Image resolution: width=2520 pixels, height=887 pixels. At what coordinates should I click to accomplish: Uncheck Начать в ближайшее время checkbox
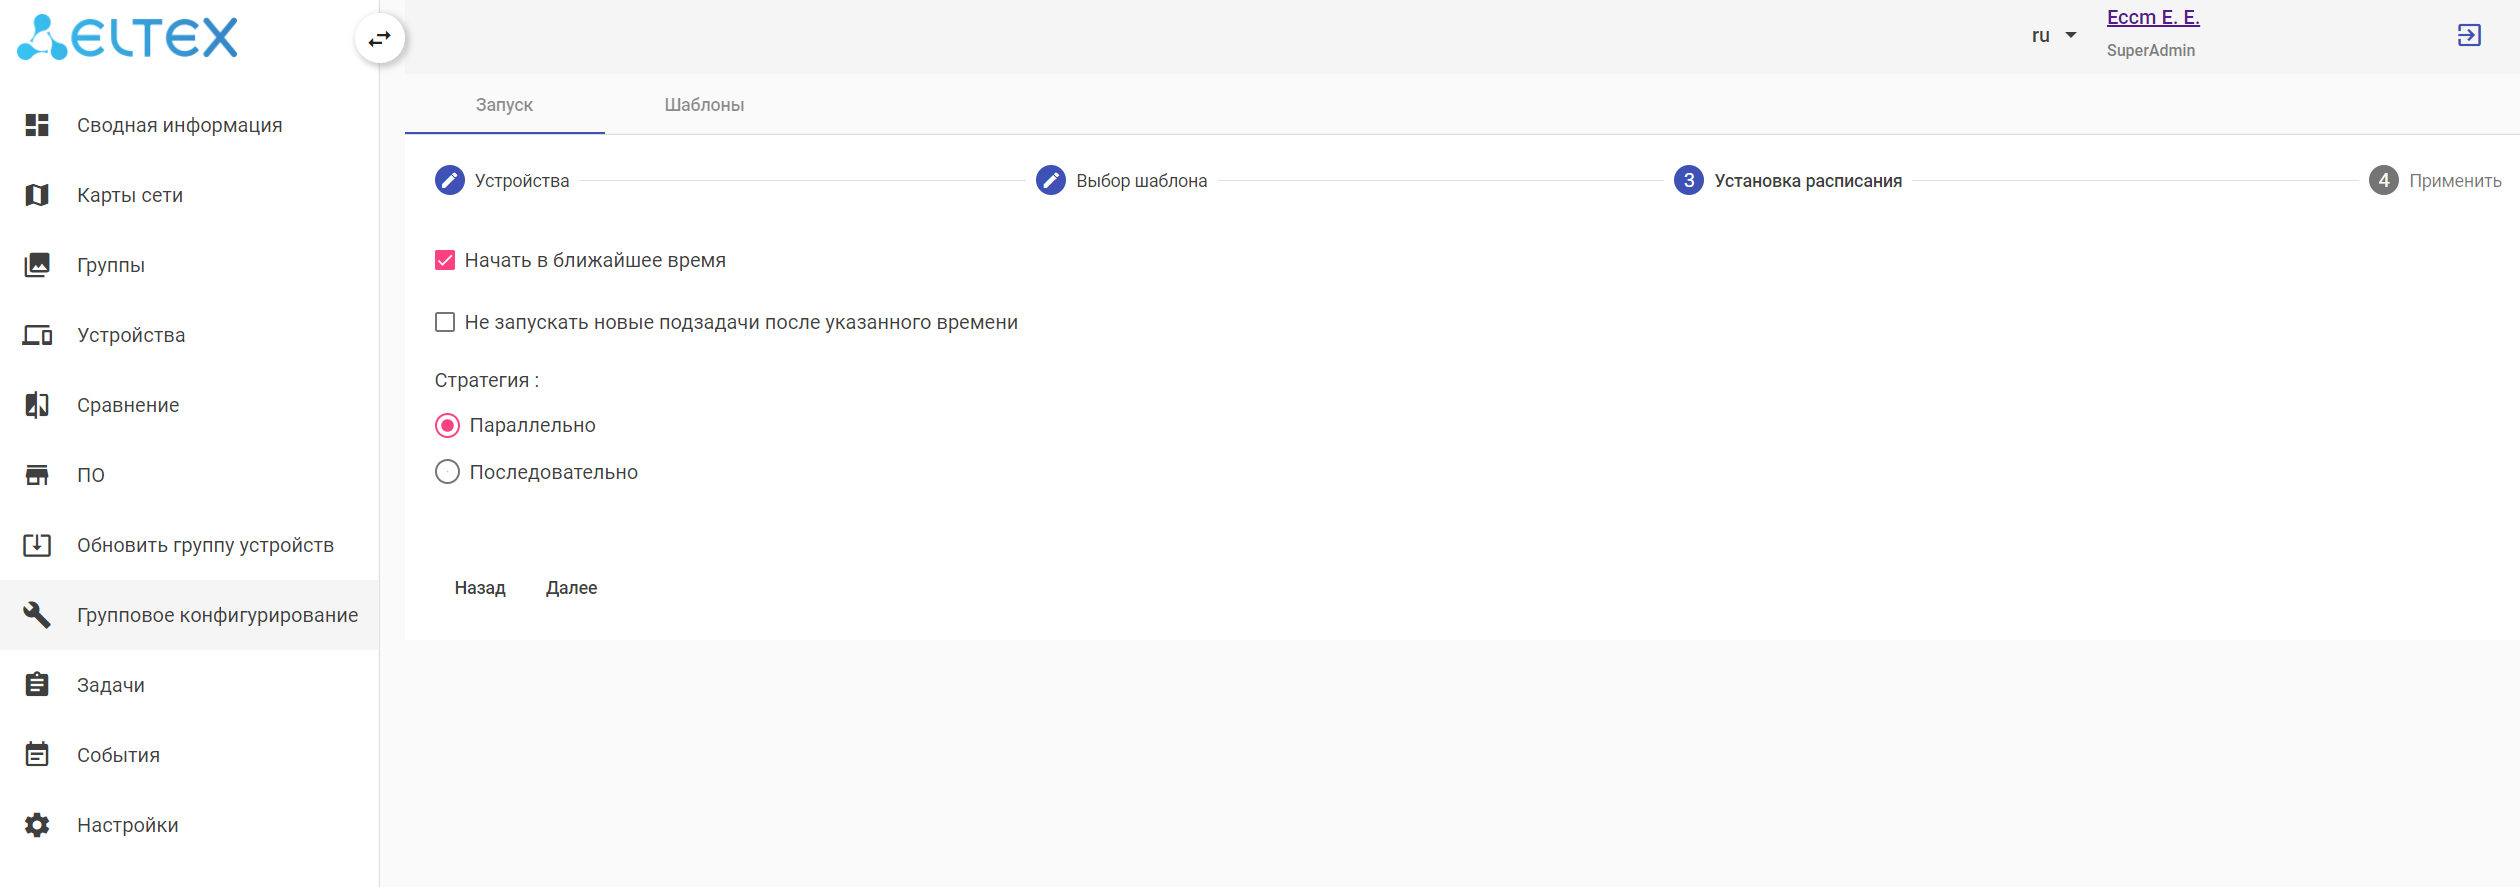click(445, 261)
